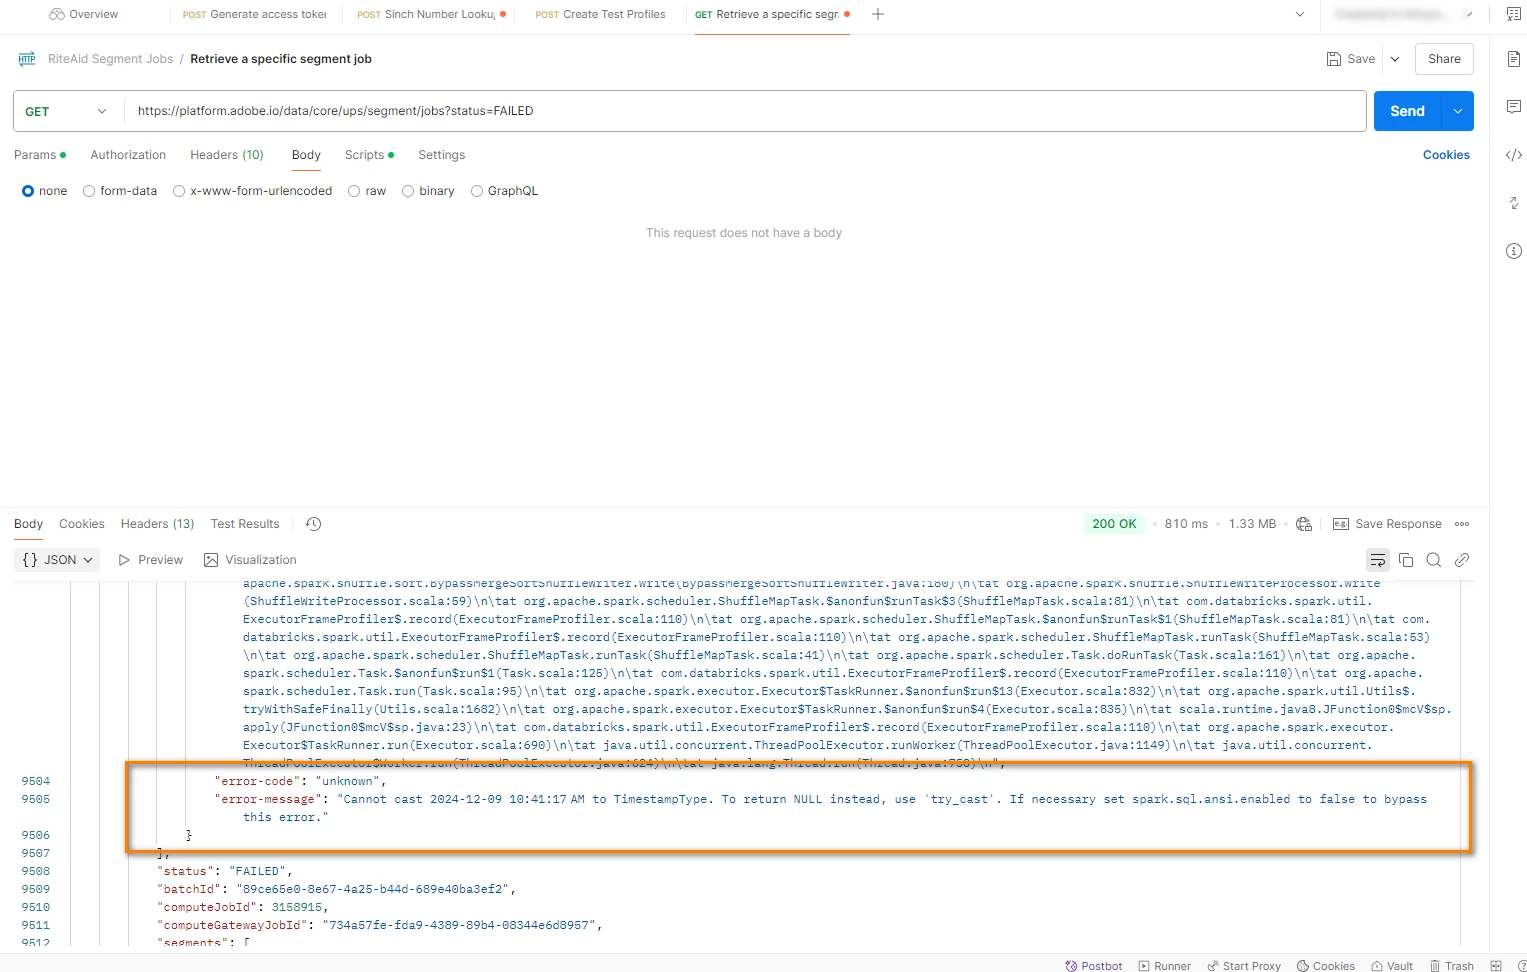Open the related requests icon in sidebar

1514,203
